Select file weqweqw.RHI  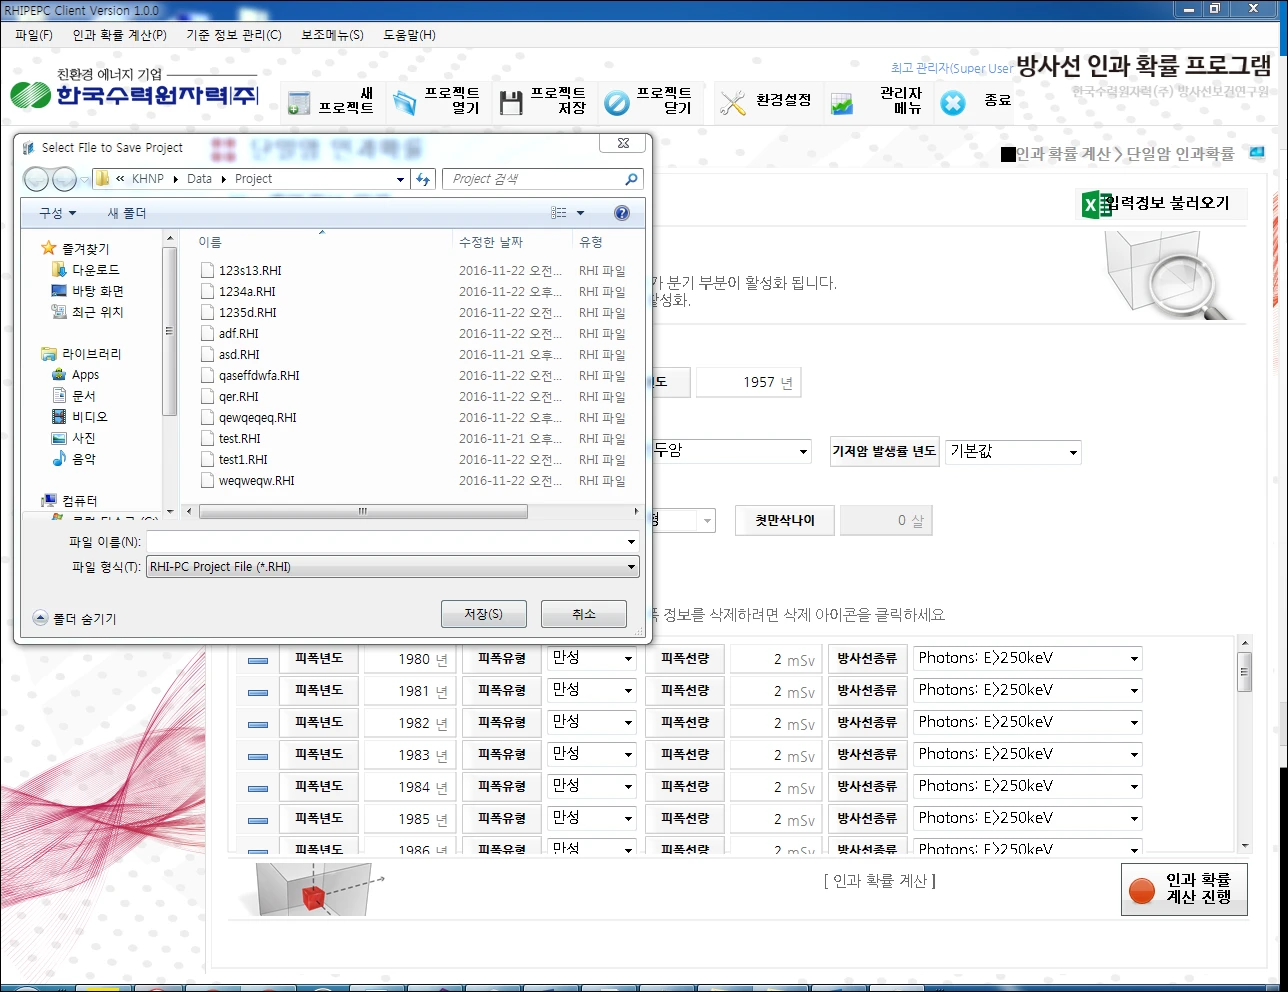click(256, 481)
